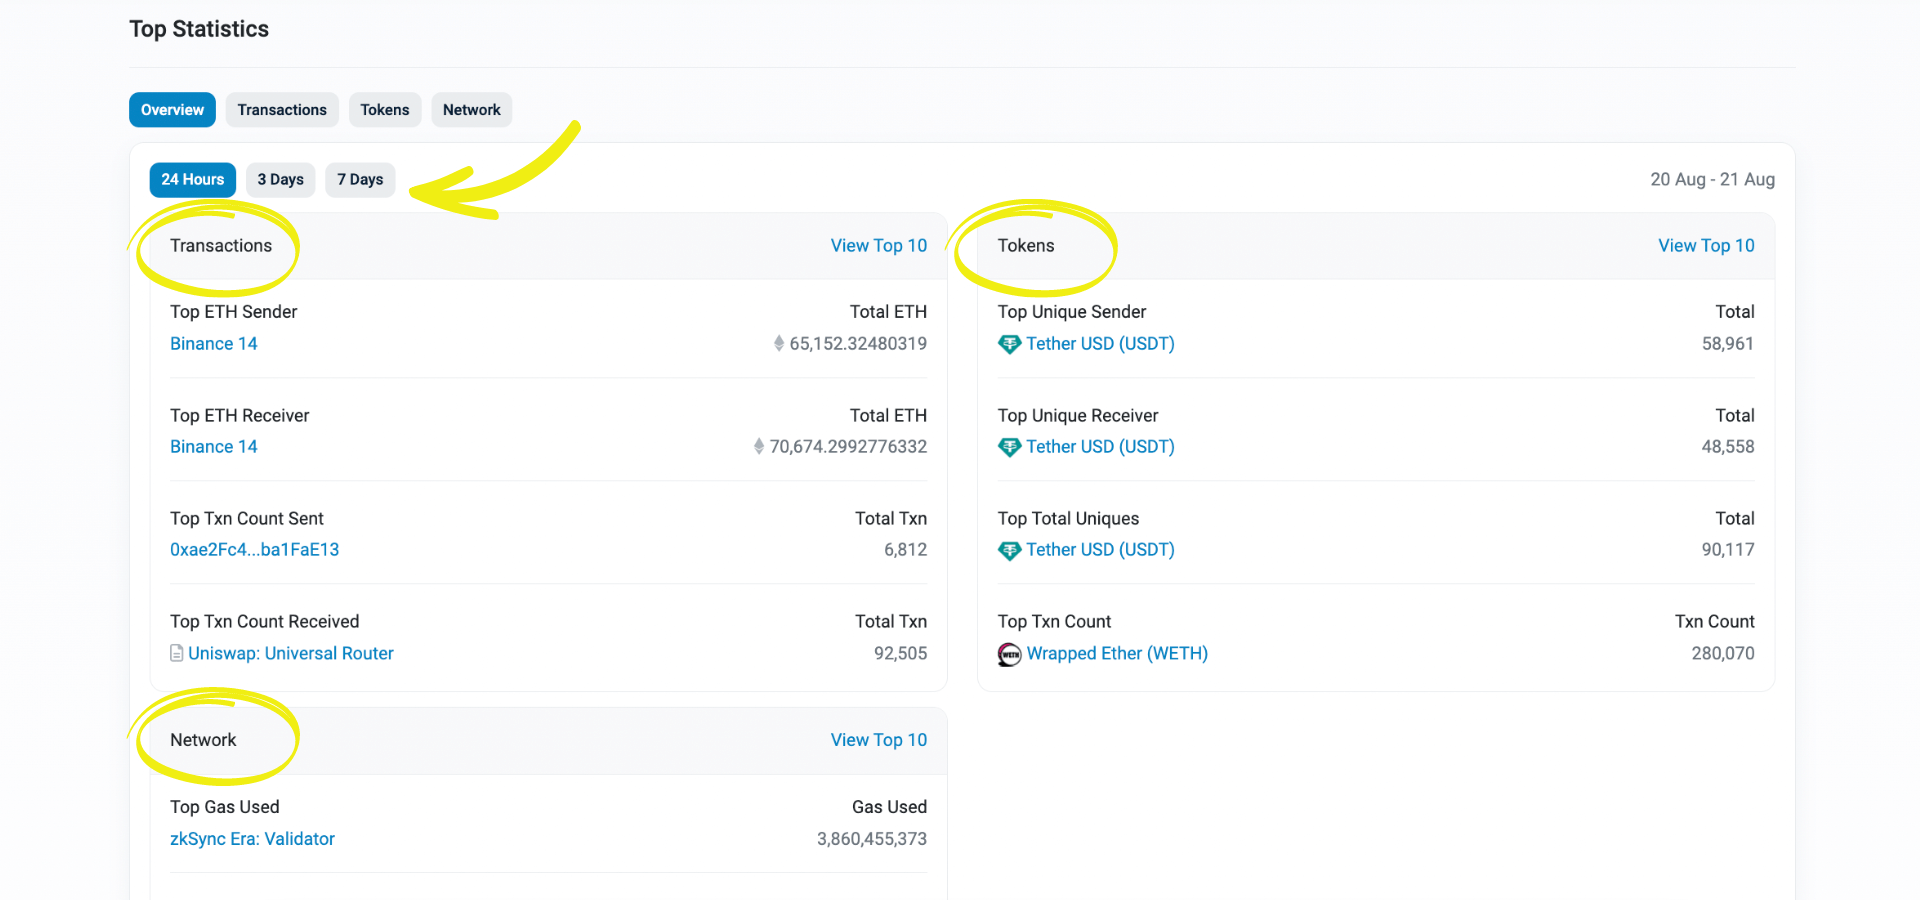This screenshot has height=900, width=1920.
Task: Click Tether icon beside Top Total Uniques
Action: click(x=1009, y=550)
